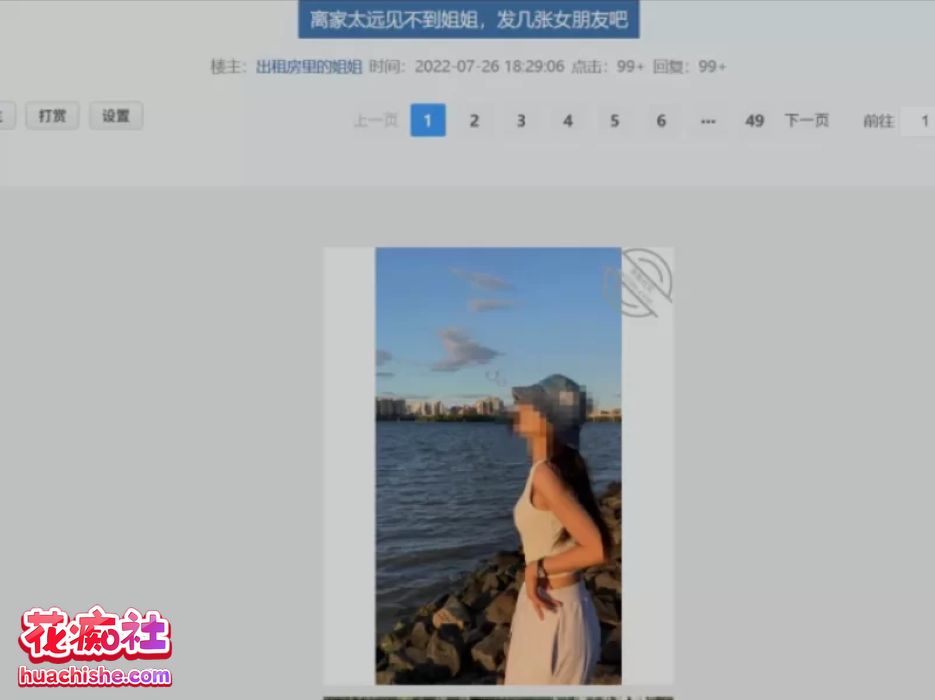
Task: Select page 1 in pagination
Action: [x=428, y=120]
